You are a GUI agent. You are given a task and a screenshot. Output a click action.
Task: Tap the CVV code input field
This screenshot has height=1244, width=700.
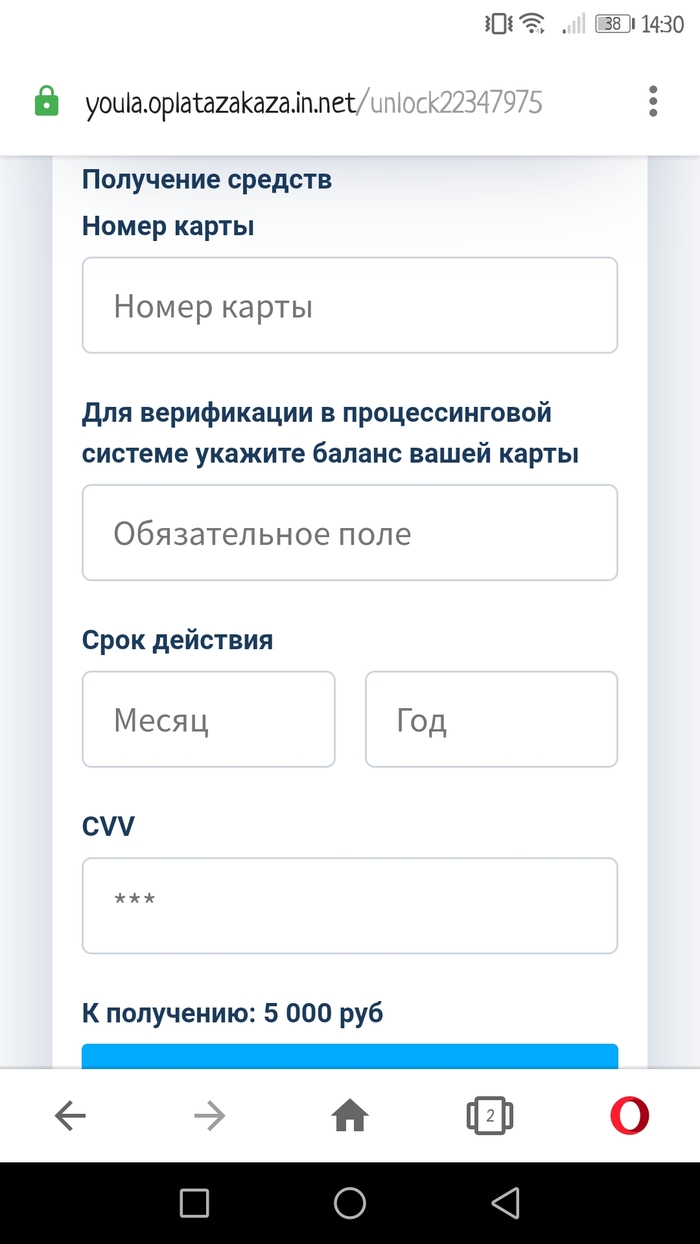(x=350, y=905)
